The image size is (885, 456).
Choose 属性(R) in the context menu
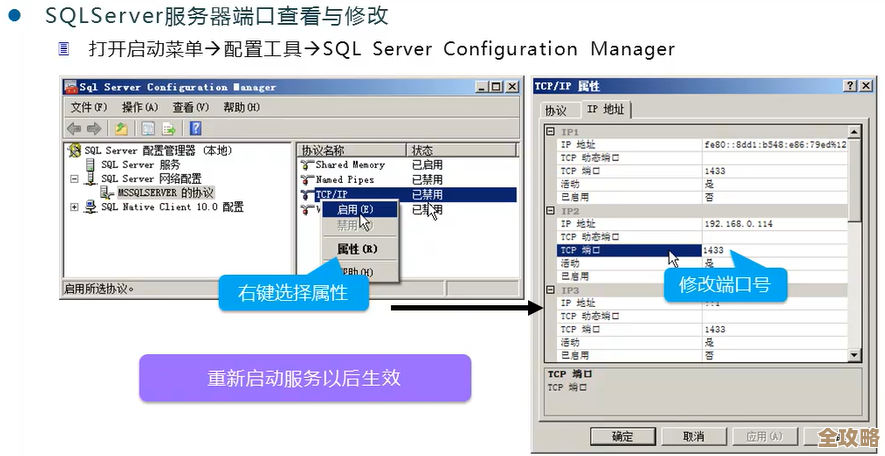click(356, 249)
